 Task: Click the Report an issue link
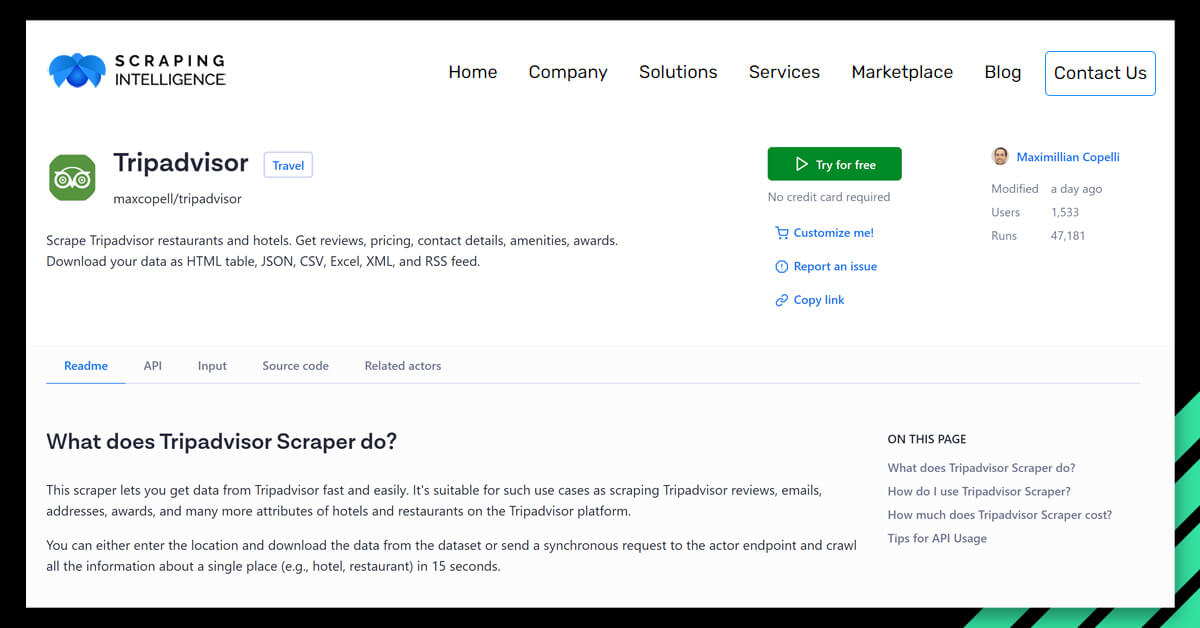click(835, 267)
